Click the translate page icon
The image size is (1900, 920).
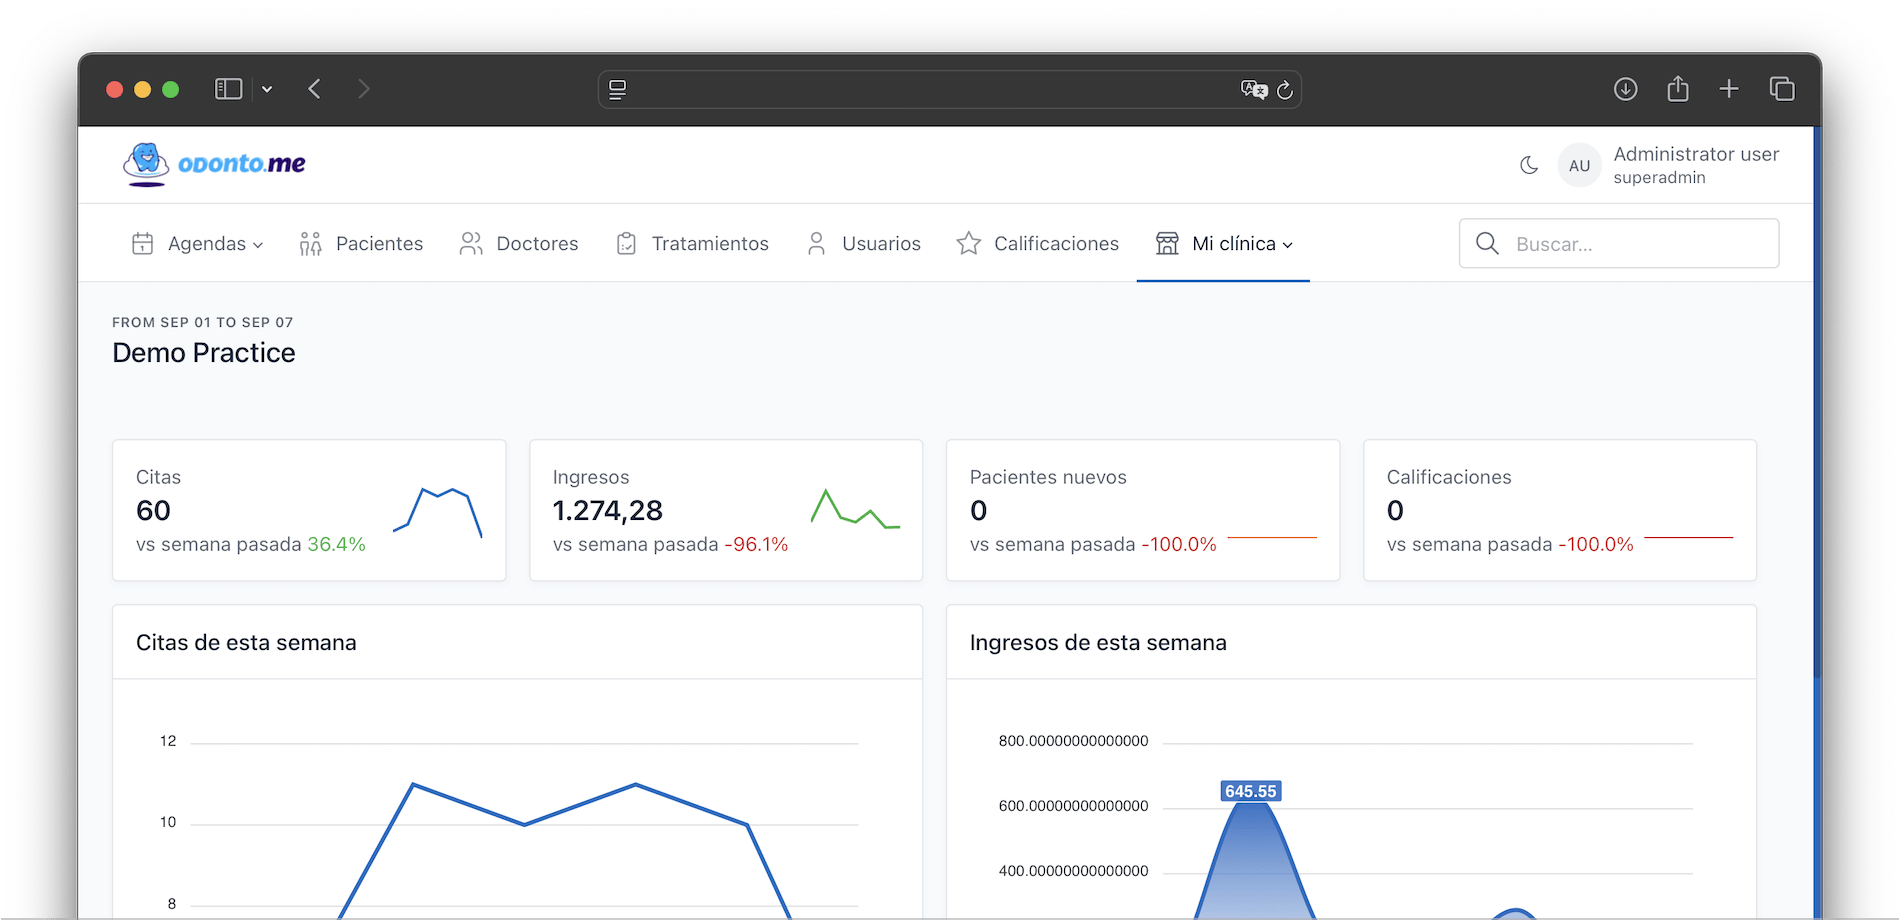(1254, 89)
